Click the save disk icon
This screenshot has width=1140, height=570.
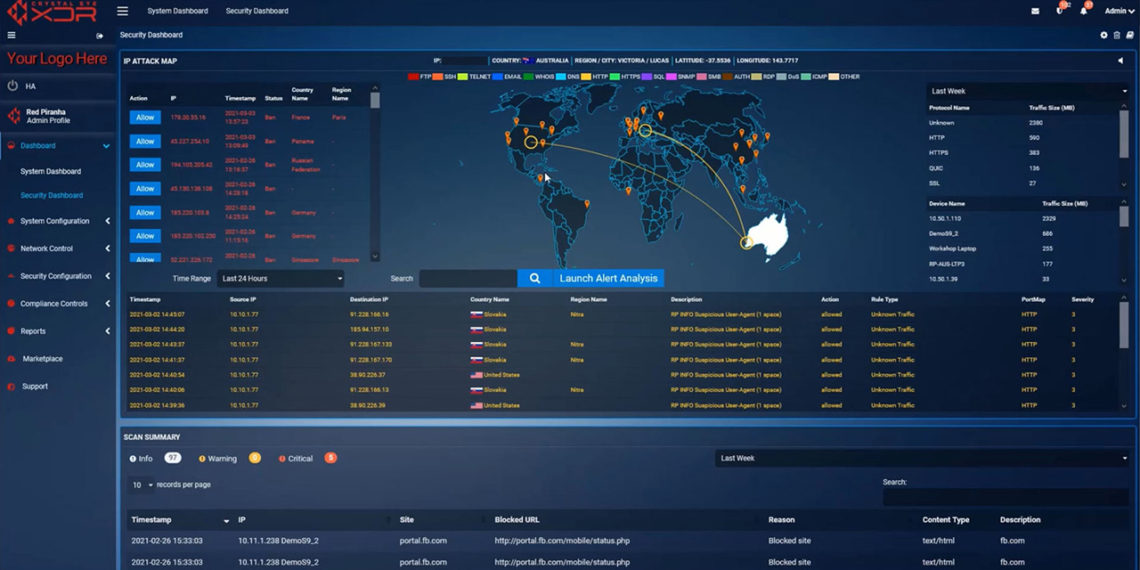[1129, 35]
